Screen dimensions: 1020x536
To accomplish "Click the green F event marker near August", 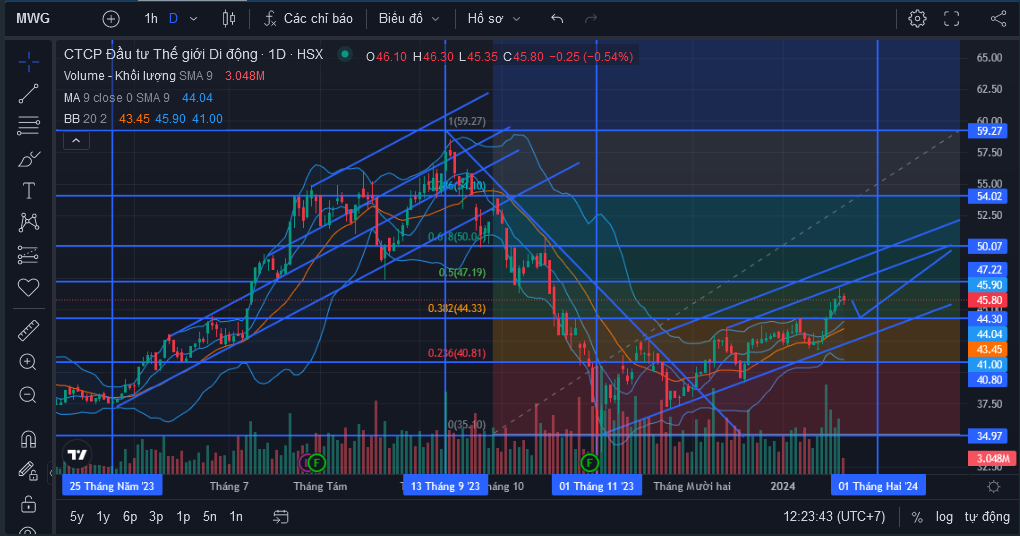I will tap(316, 462).
